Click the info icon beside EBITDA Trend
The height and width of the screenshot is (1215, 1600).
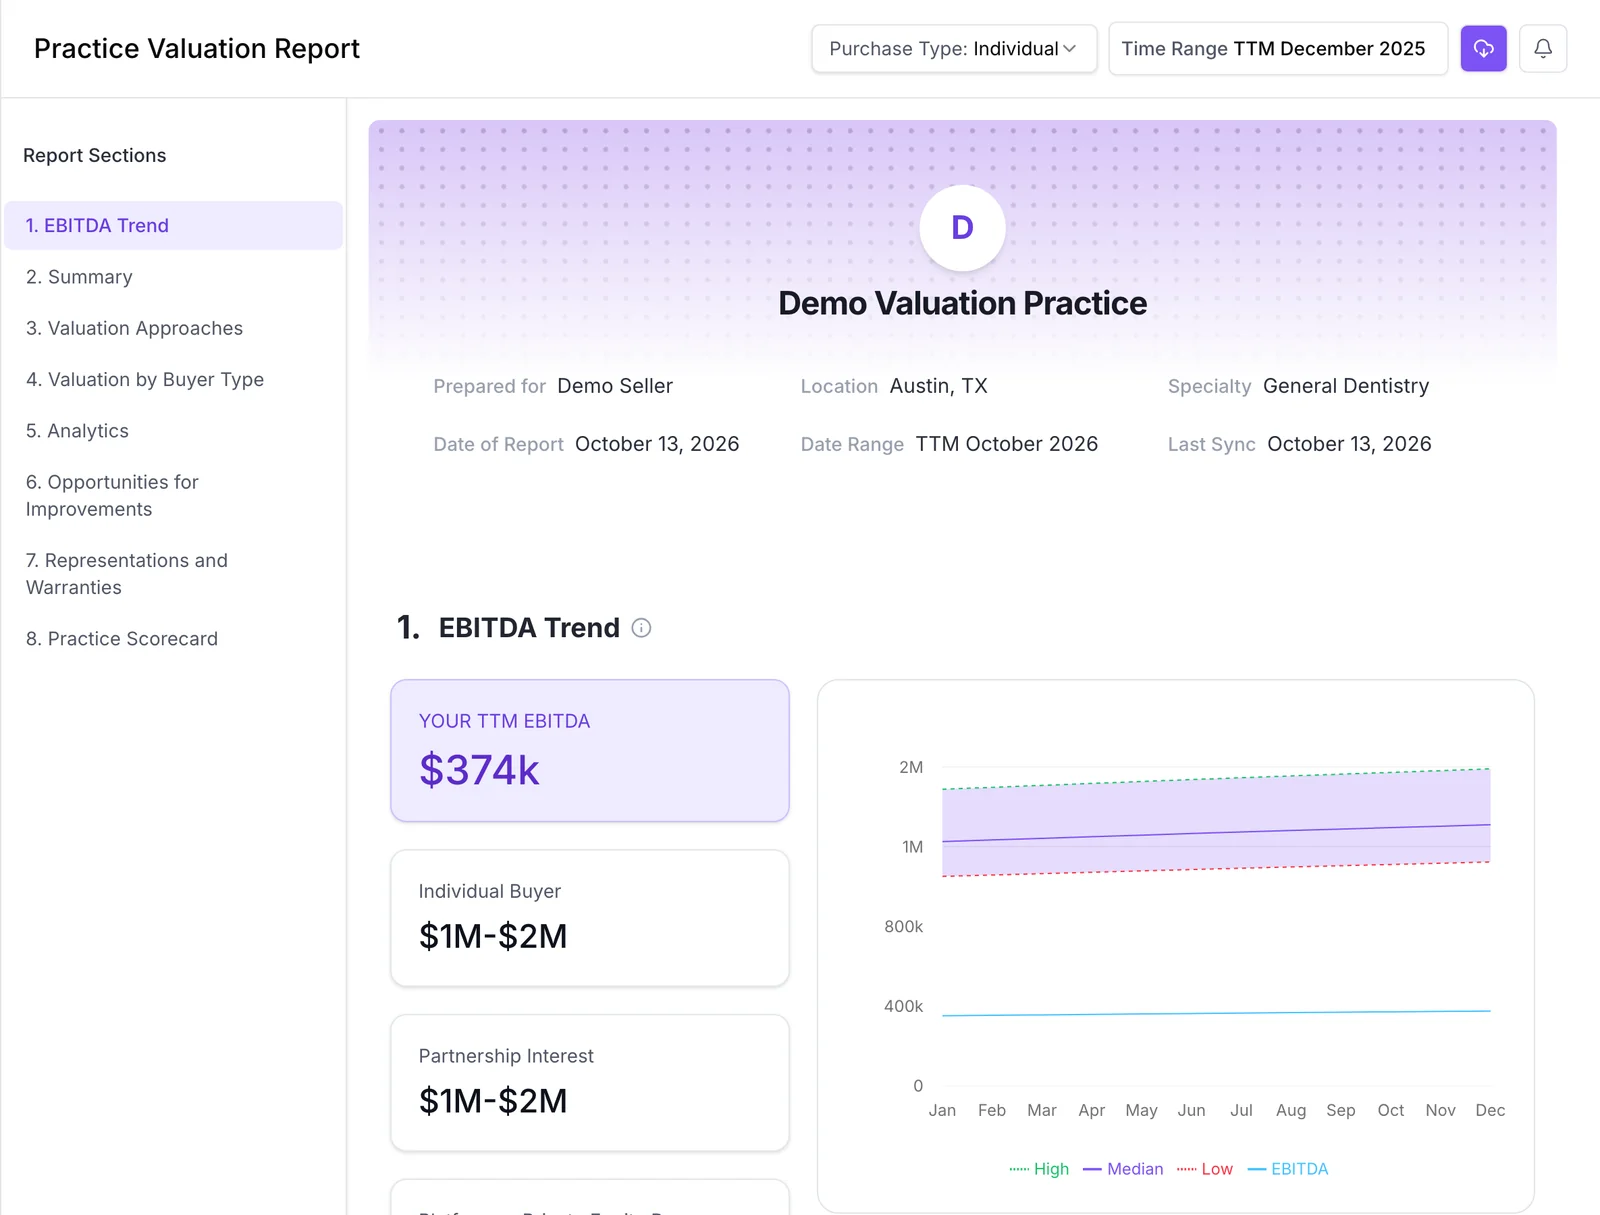coord(641,628)
